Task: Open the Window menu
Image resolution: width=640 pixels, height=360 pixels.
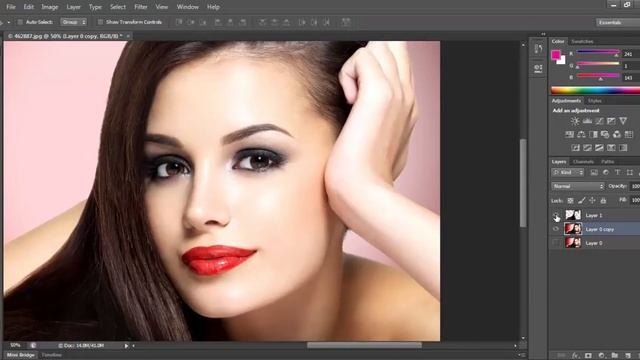Action: pyautogui.click(x=187, y=7)
